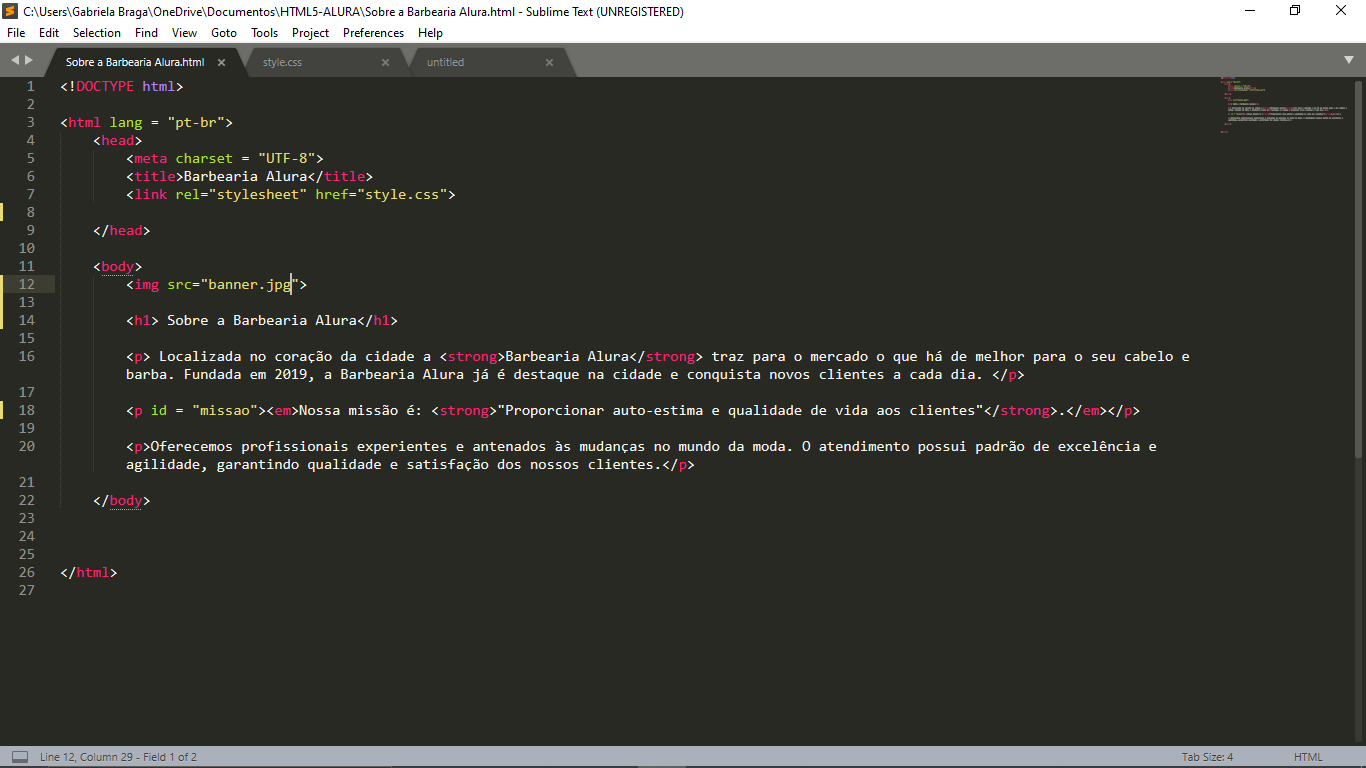
Task: Open the Help menu
Action: click(430, 33)
